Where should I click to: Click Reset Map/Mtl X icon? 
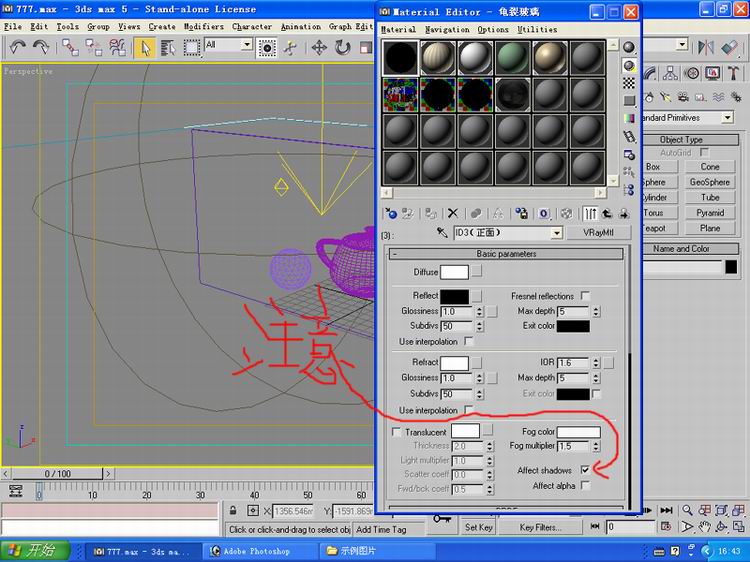click(x=453, y=213)
